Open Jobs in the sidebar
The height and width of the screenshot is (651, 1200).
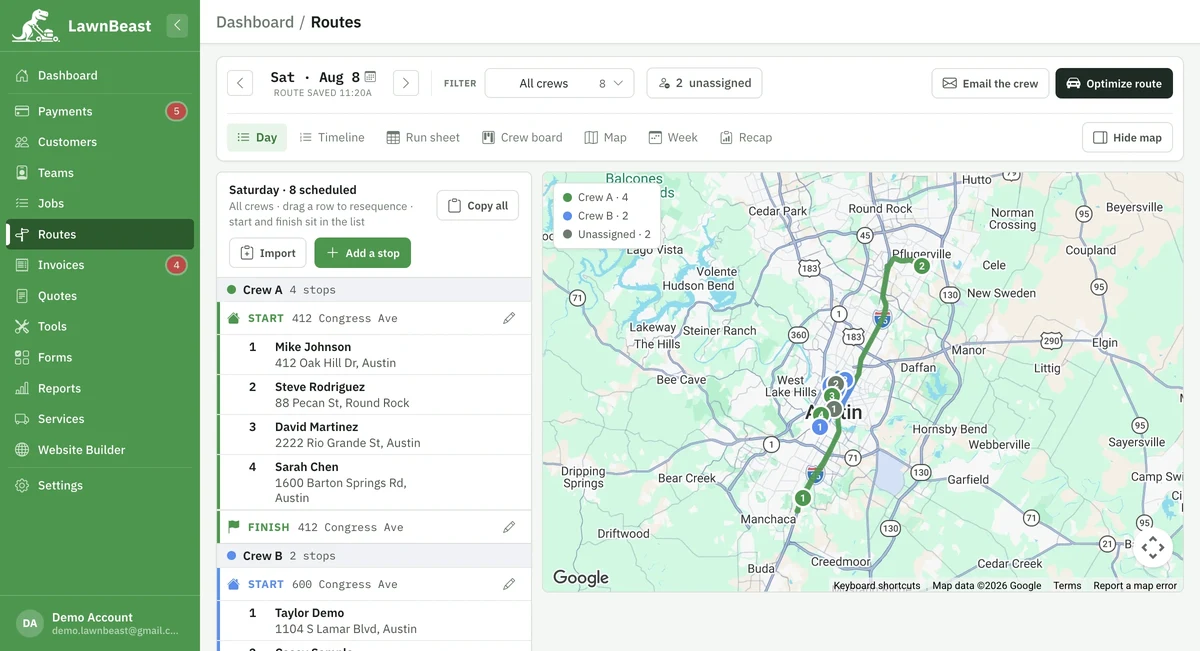(x=100, y=203)
